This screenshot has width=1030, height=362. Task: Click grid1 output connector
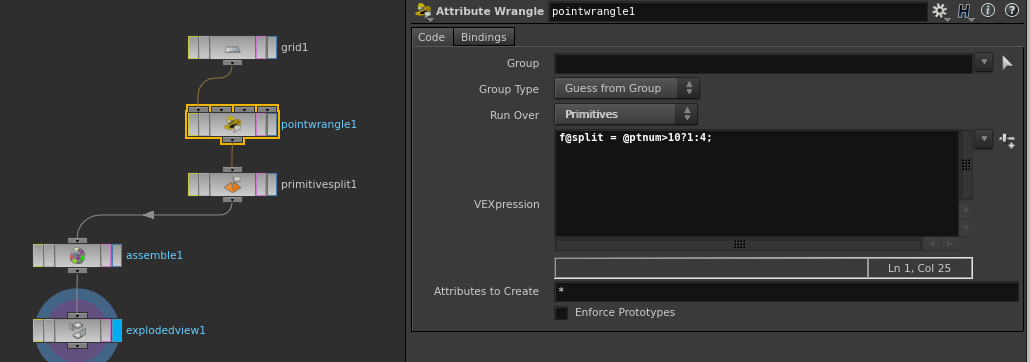click(233, 62)
